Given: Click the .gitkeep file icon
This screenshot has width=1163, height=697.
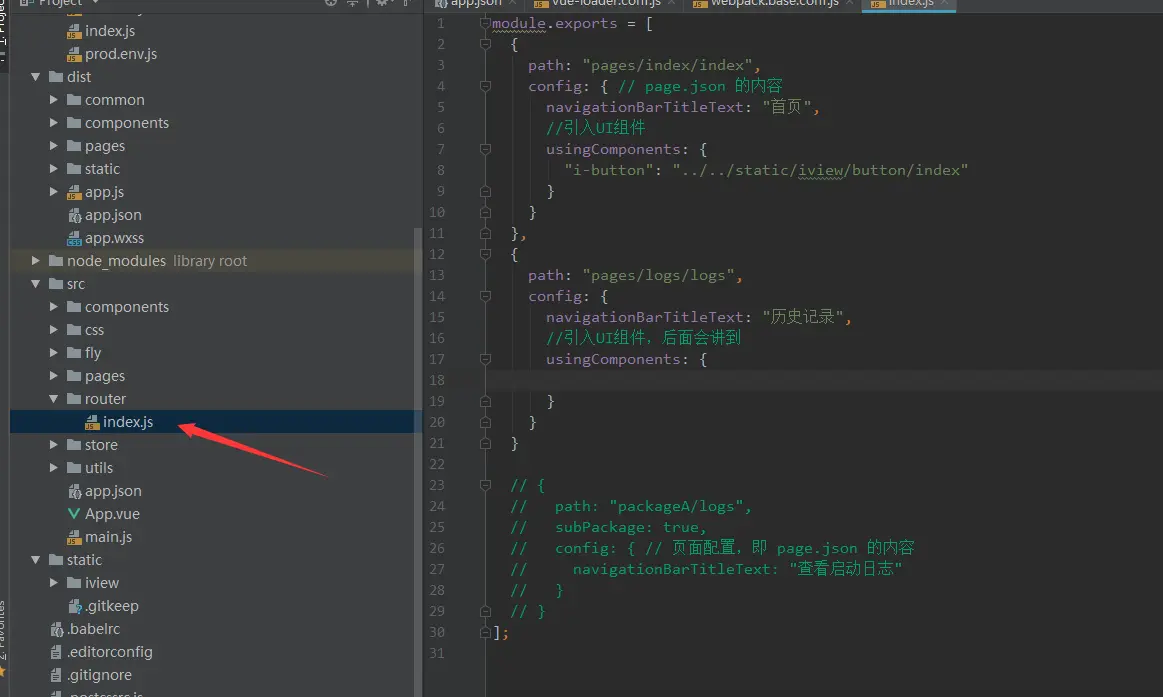Looking at the screenshot, I should coord(74,607).
